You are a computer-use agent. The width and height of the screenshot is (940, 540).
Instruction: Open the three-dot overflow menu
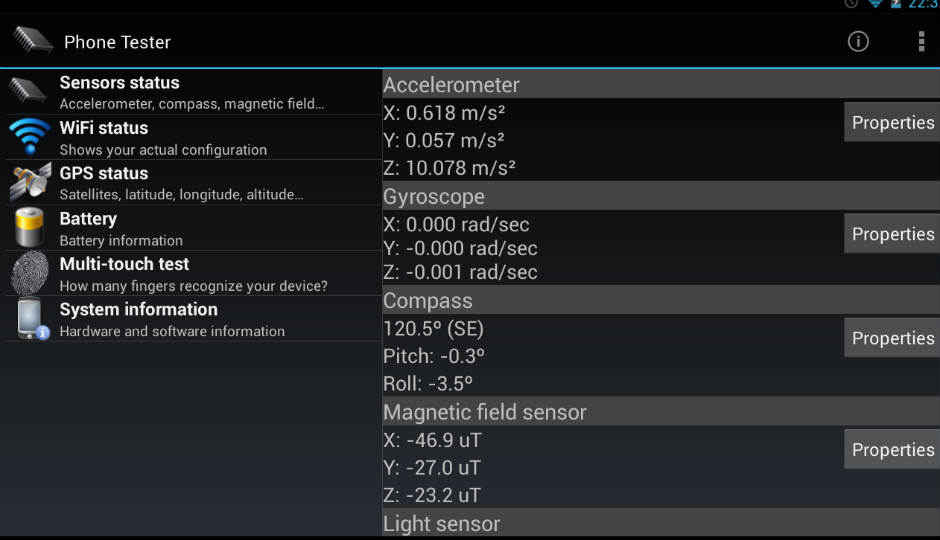pos(921,41)
